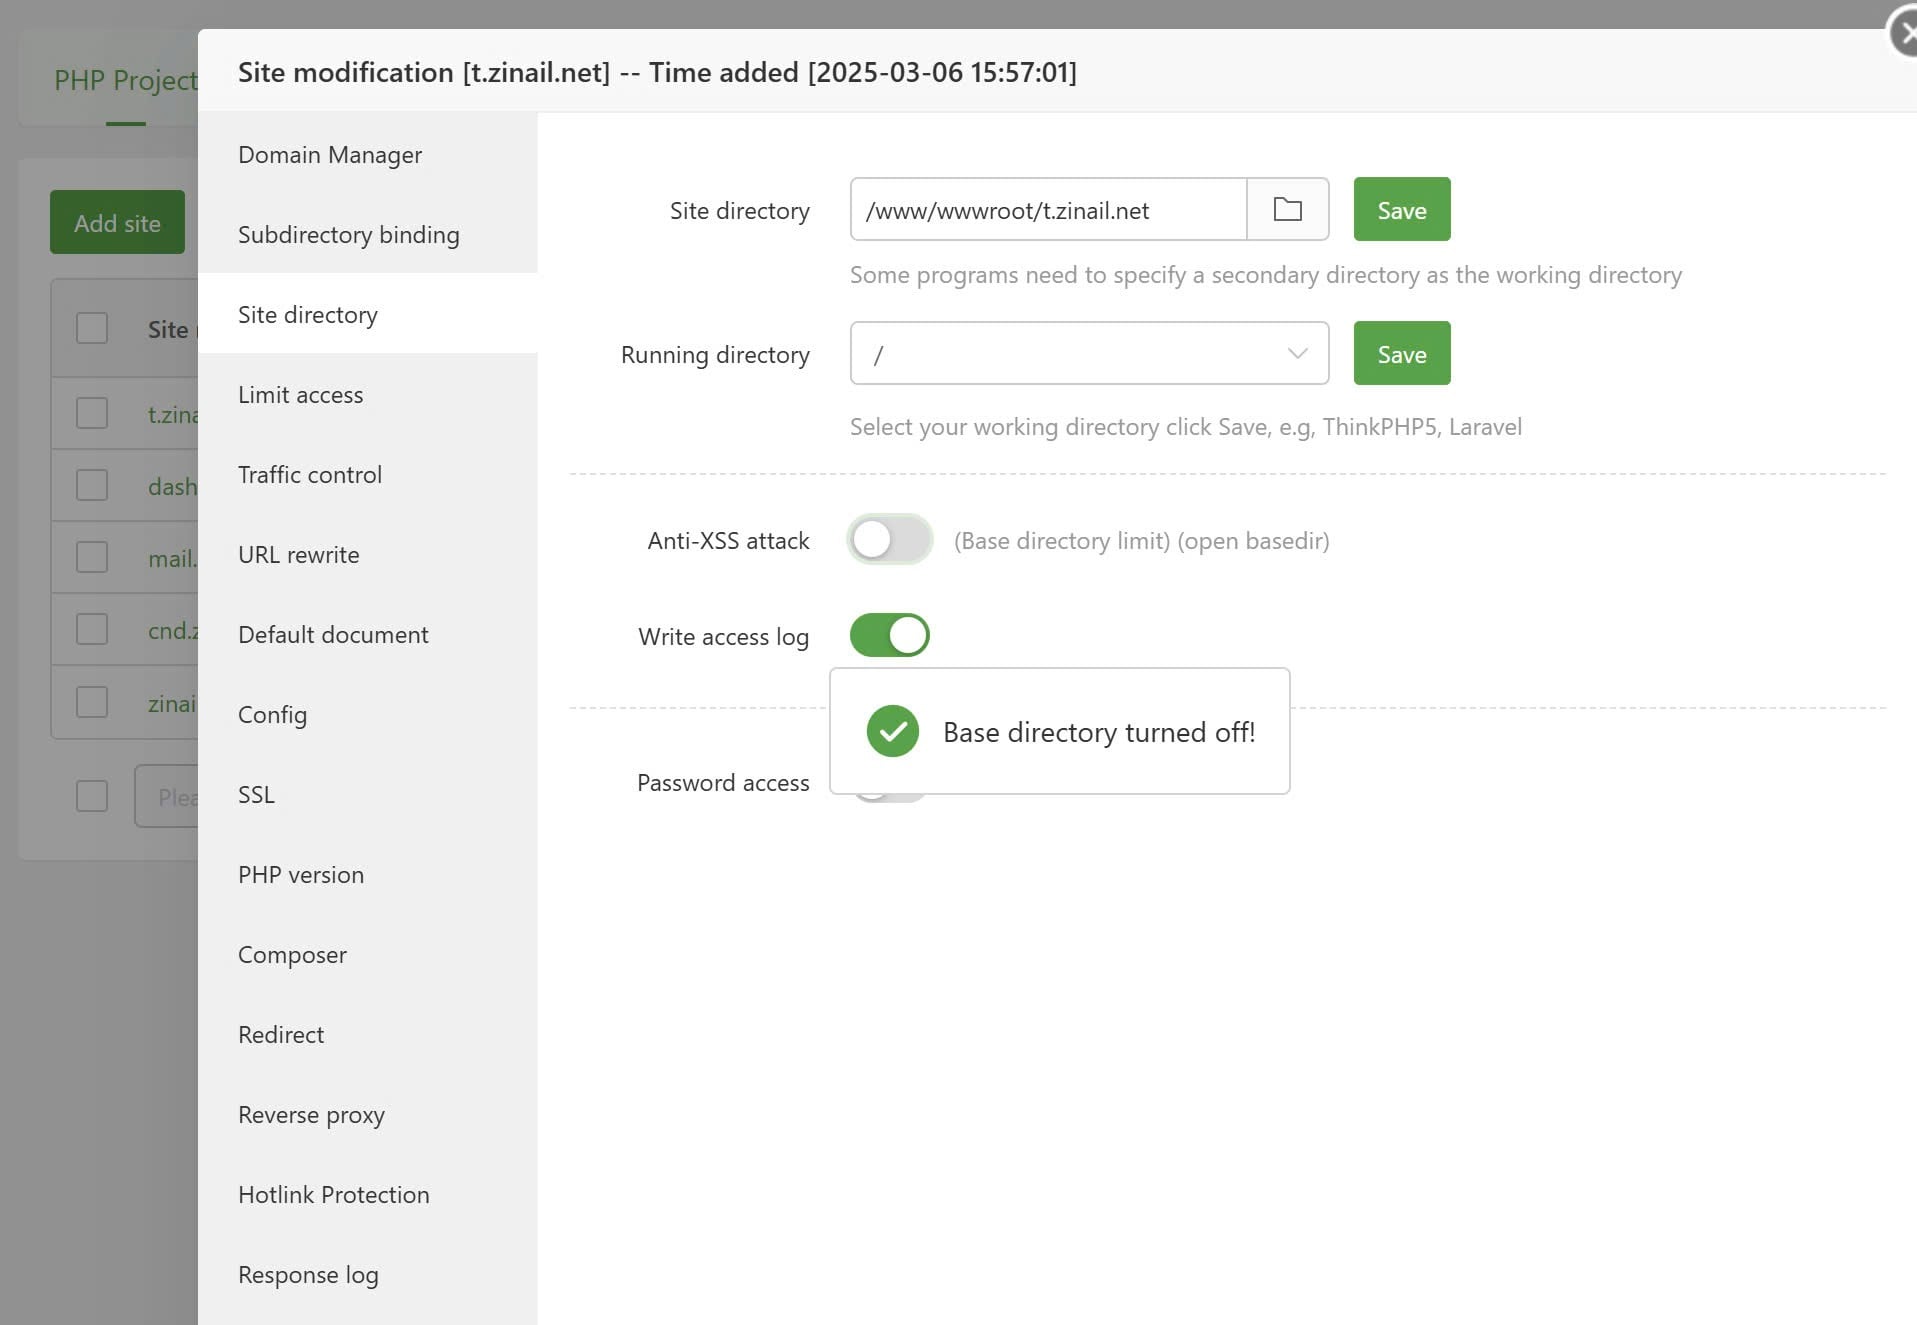Viewport: 1917px width, 1325px height.
Task: Enable the Anti-XSS attack toggle
Action: pyautogui.click(x=889, y=540)
